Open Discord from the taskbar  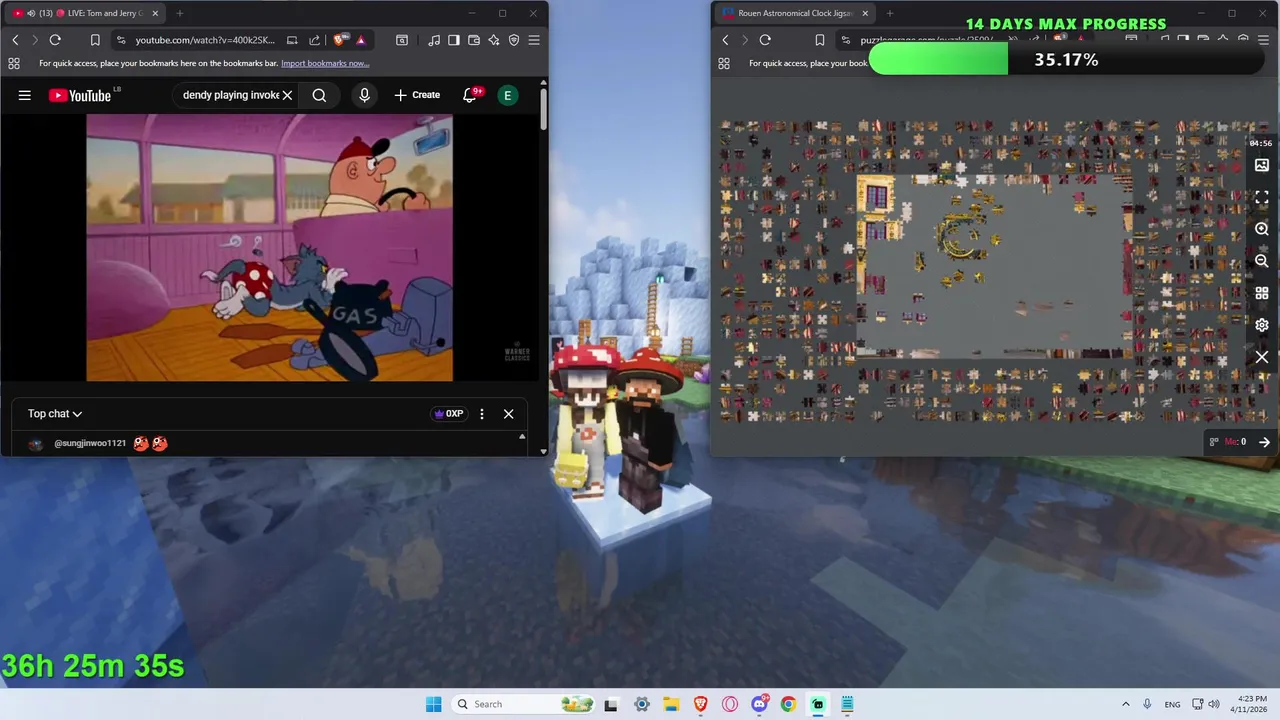(x=759, y=704)
